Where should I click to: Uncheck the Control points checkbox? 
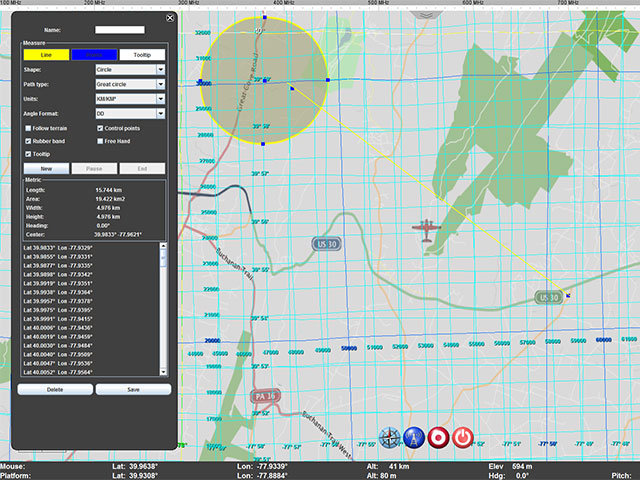pos(100,129)
